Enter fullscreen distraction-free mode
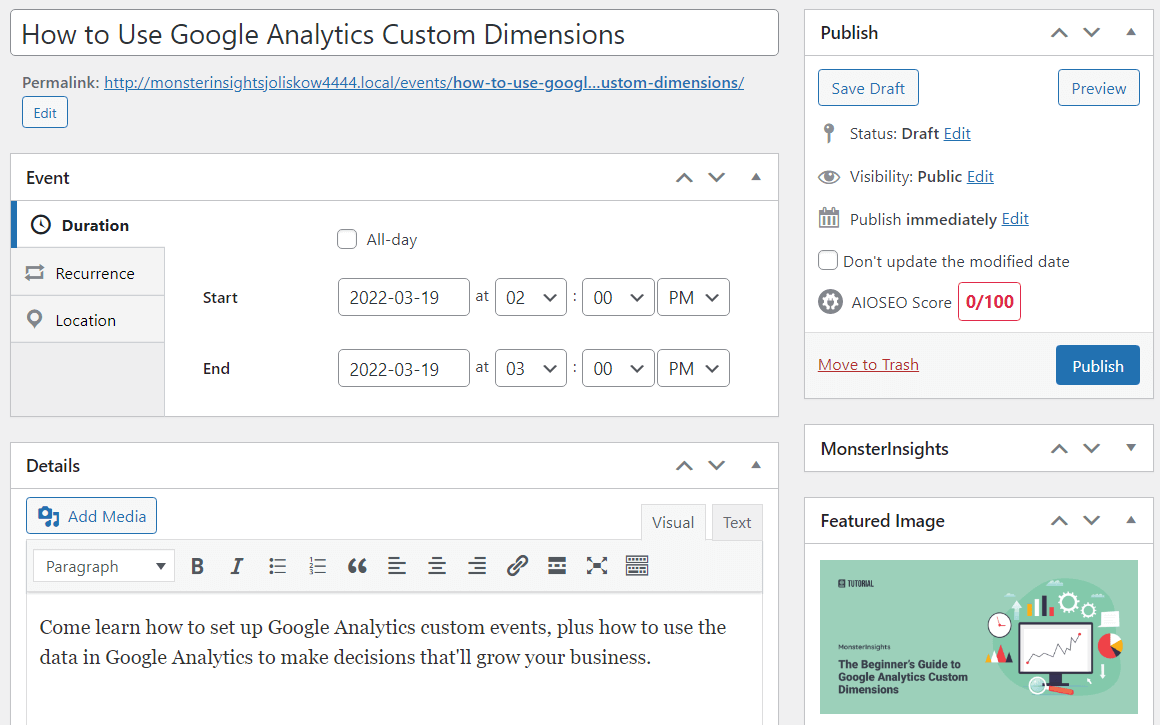Screen dimensions: 1160x725 tap(597, 566)
